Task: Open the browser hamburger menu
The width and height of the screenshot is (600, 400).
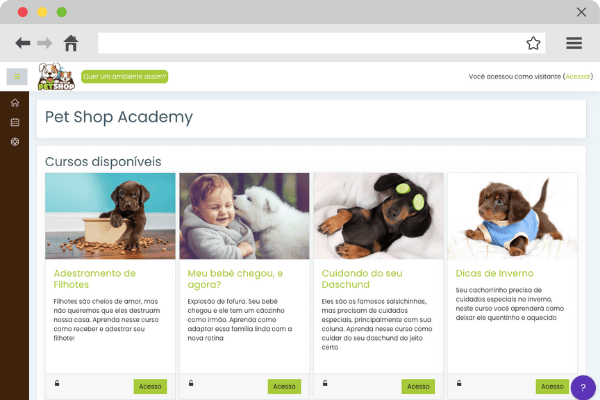Action: [574, 43]
